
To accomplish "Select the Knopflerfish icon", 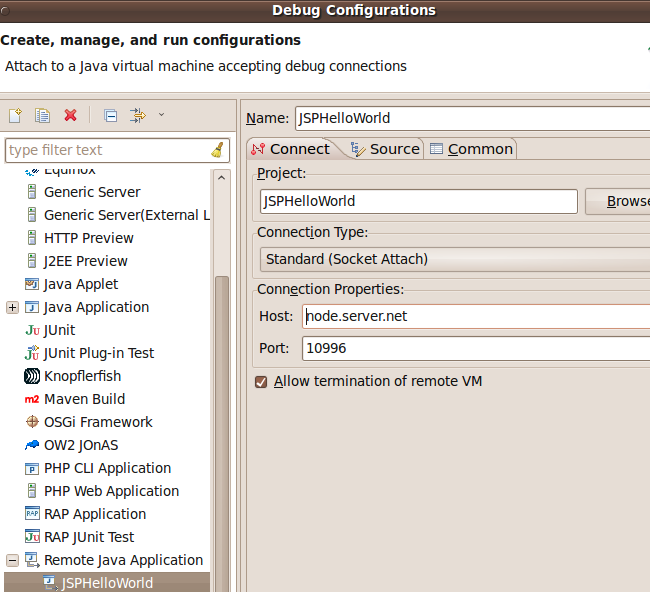I will coord(32,376).
